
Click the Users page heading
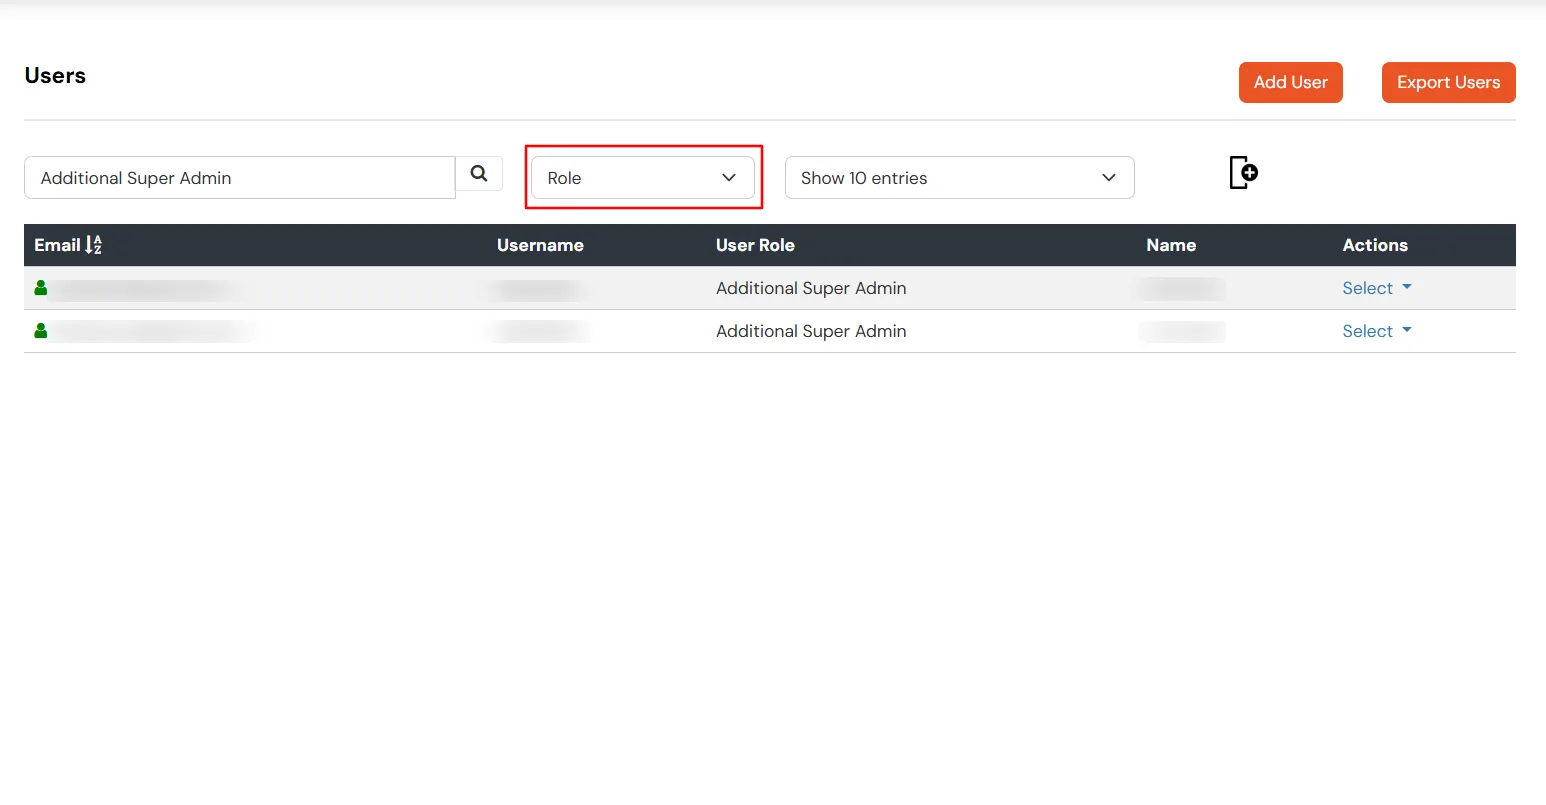coord(55,76)
